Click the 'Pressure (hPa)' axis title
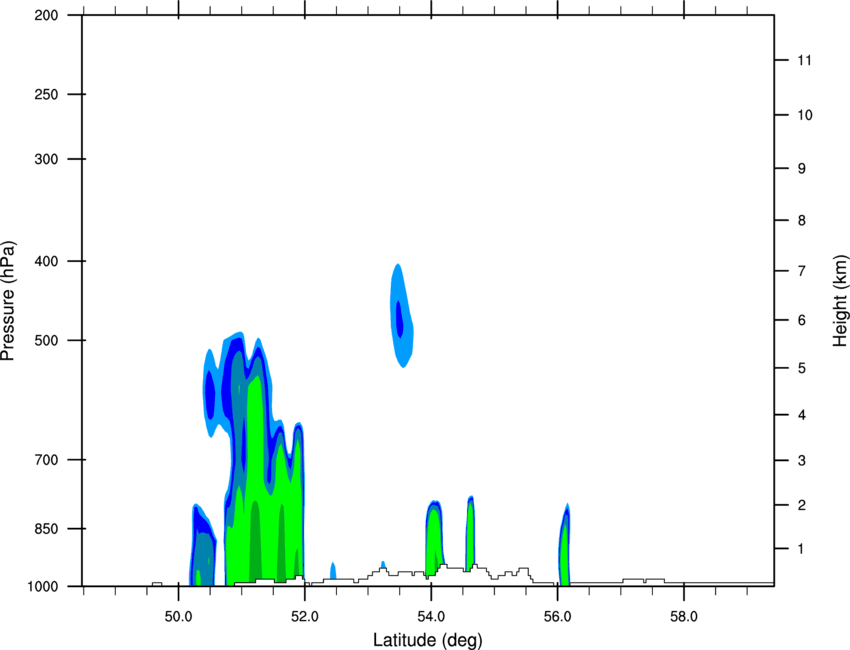 pos(8,301)
